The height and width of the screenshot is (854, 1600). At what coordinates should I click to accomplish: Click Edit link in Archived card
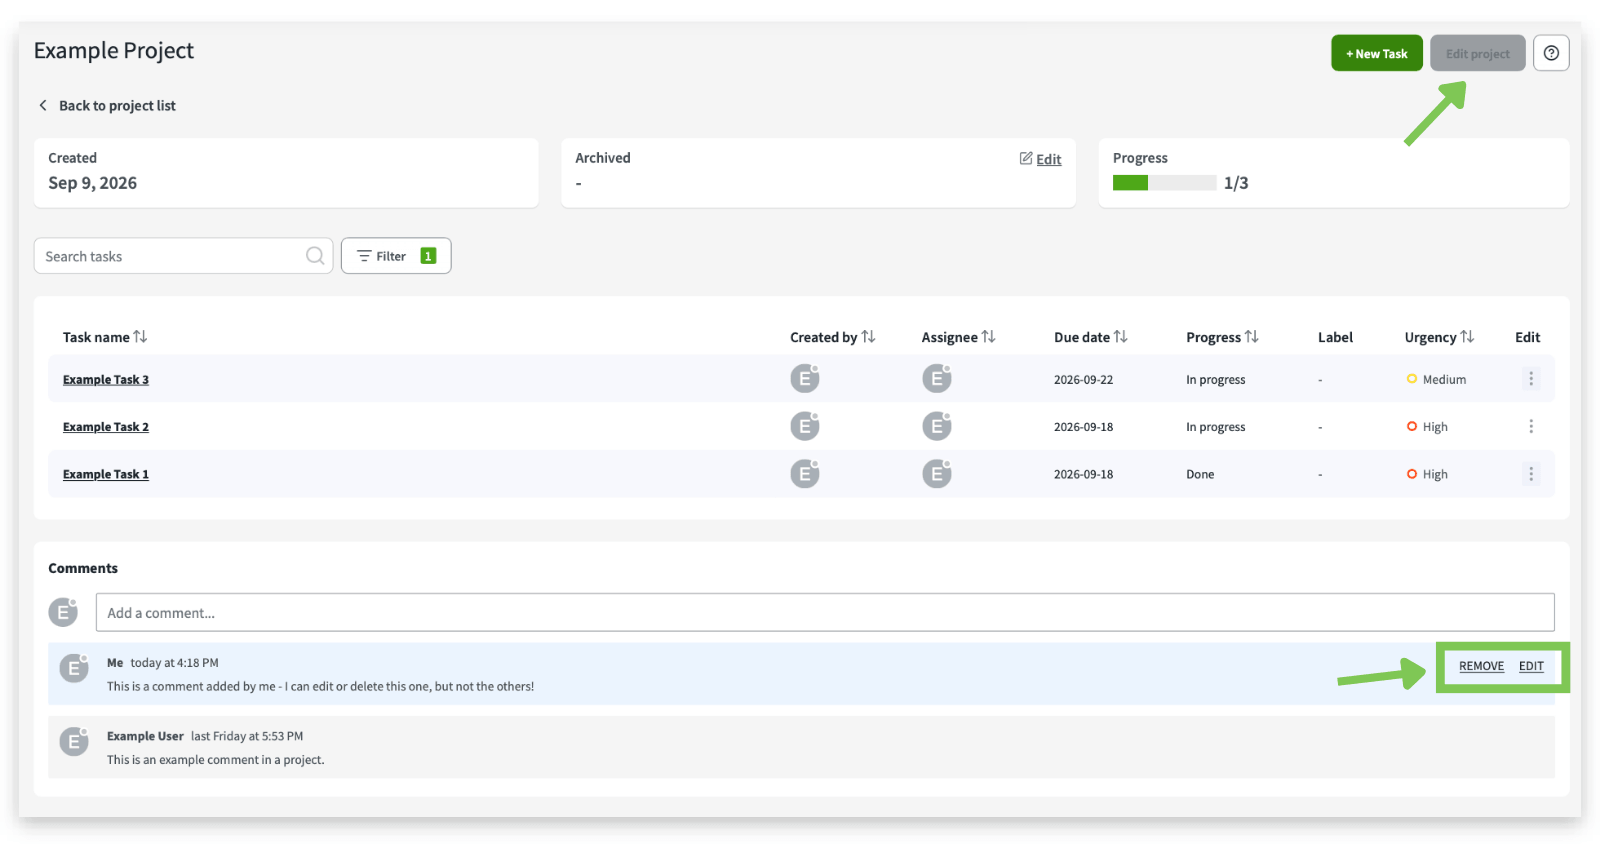pos(1048,159)
